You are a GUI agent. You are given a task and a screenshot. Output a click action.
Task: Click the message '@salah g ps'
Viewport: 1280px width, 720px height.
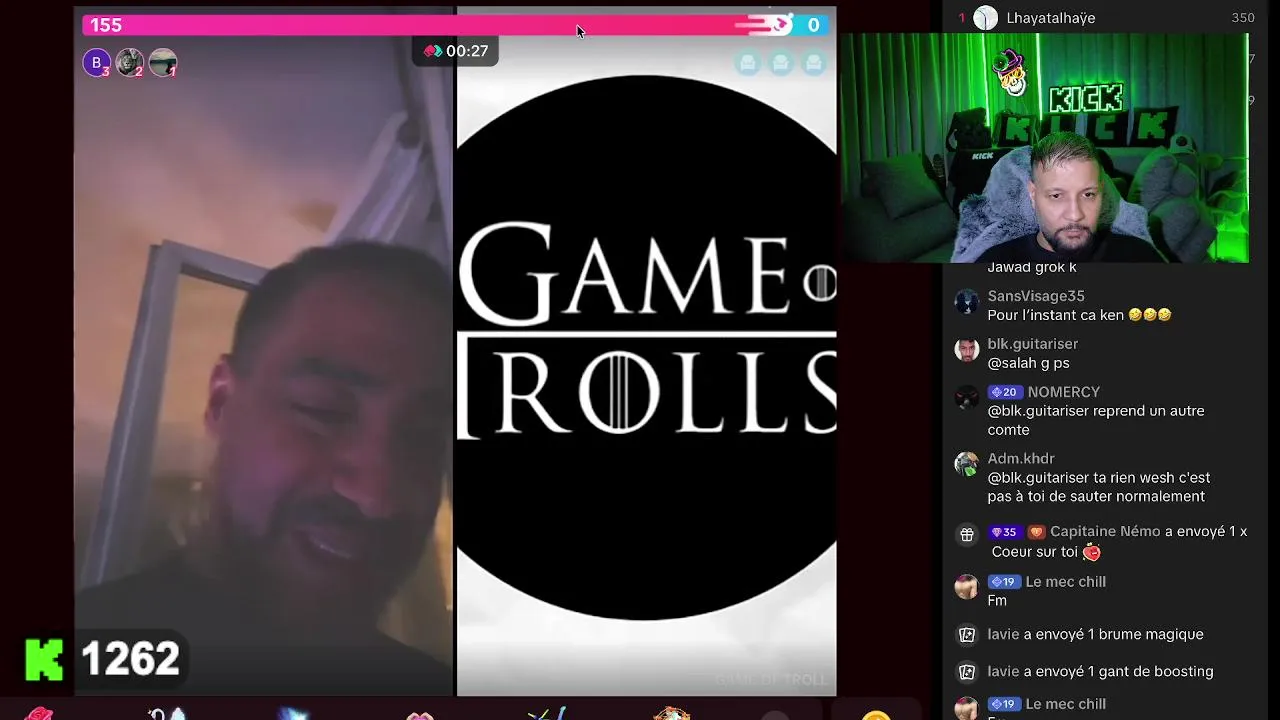[1028, 363]
